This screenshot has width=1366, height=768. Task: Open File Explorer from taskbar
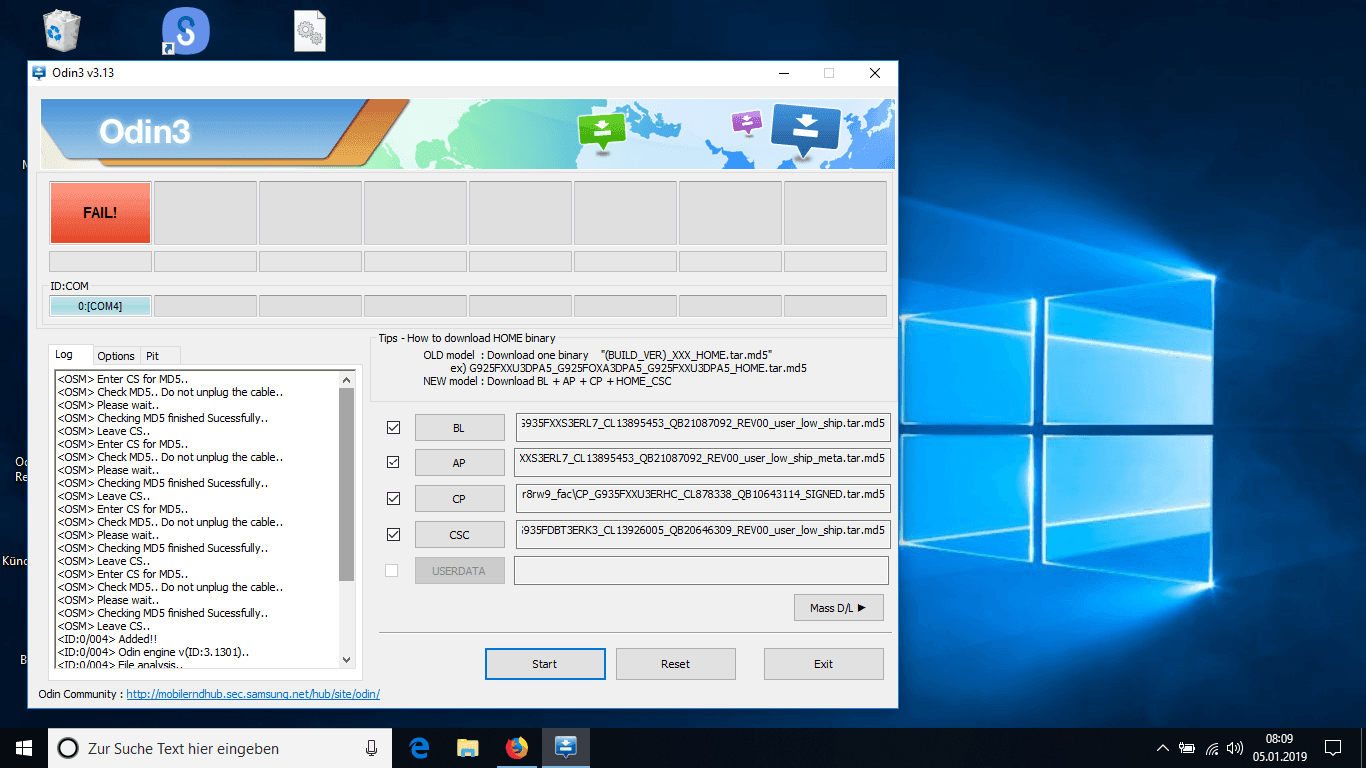pyautogui.click(x=467, y=748)
